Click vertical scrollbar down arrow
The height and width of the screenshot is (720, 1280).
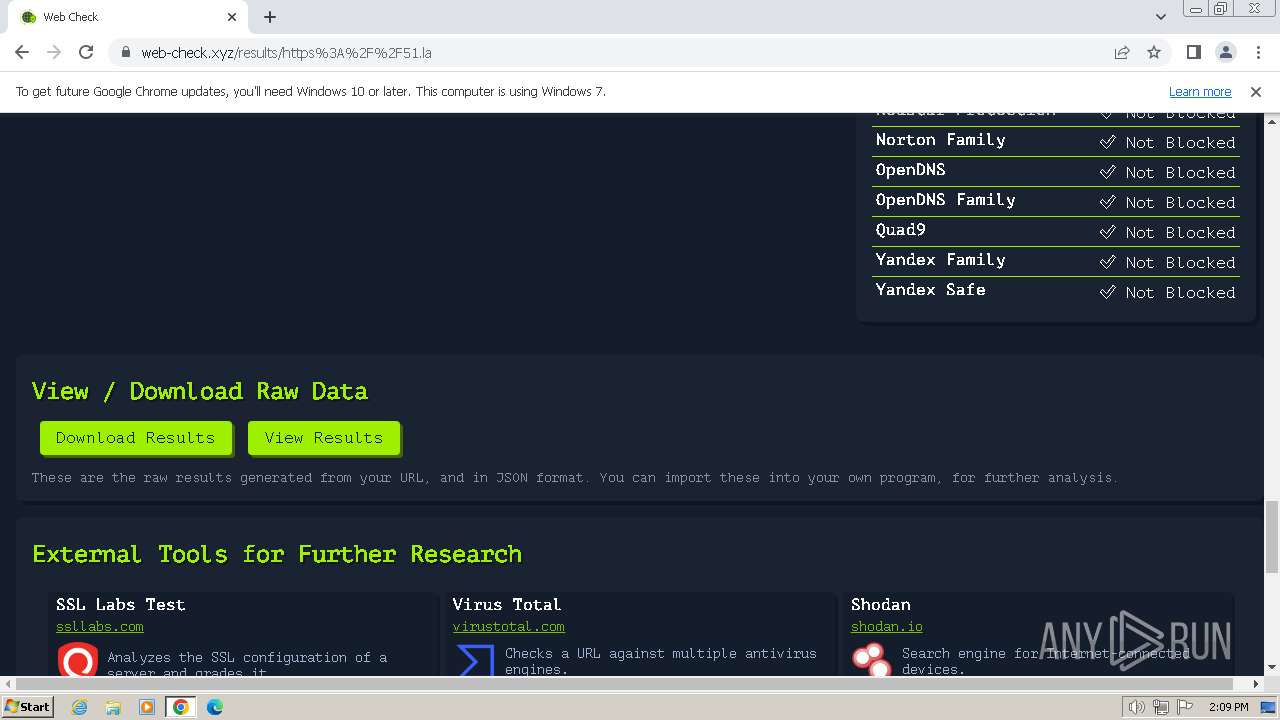(x=1272, y=667)
